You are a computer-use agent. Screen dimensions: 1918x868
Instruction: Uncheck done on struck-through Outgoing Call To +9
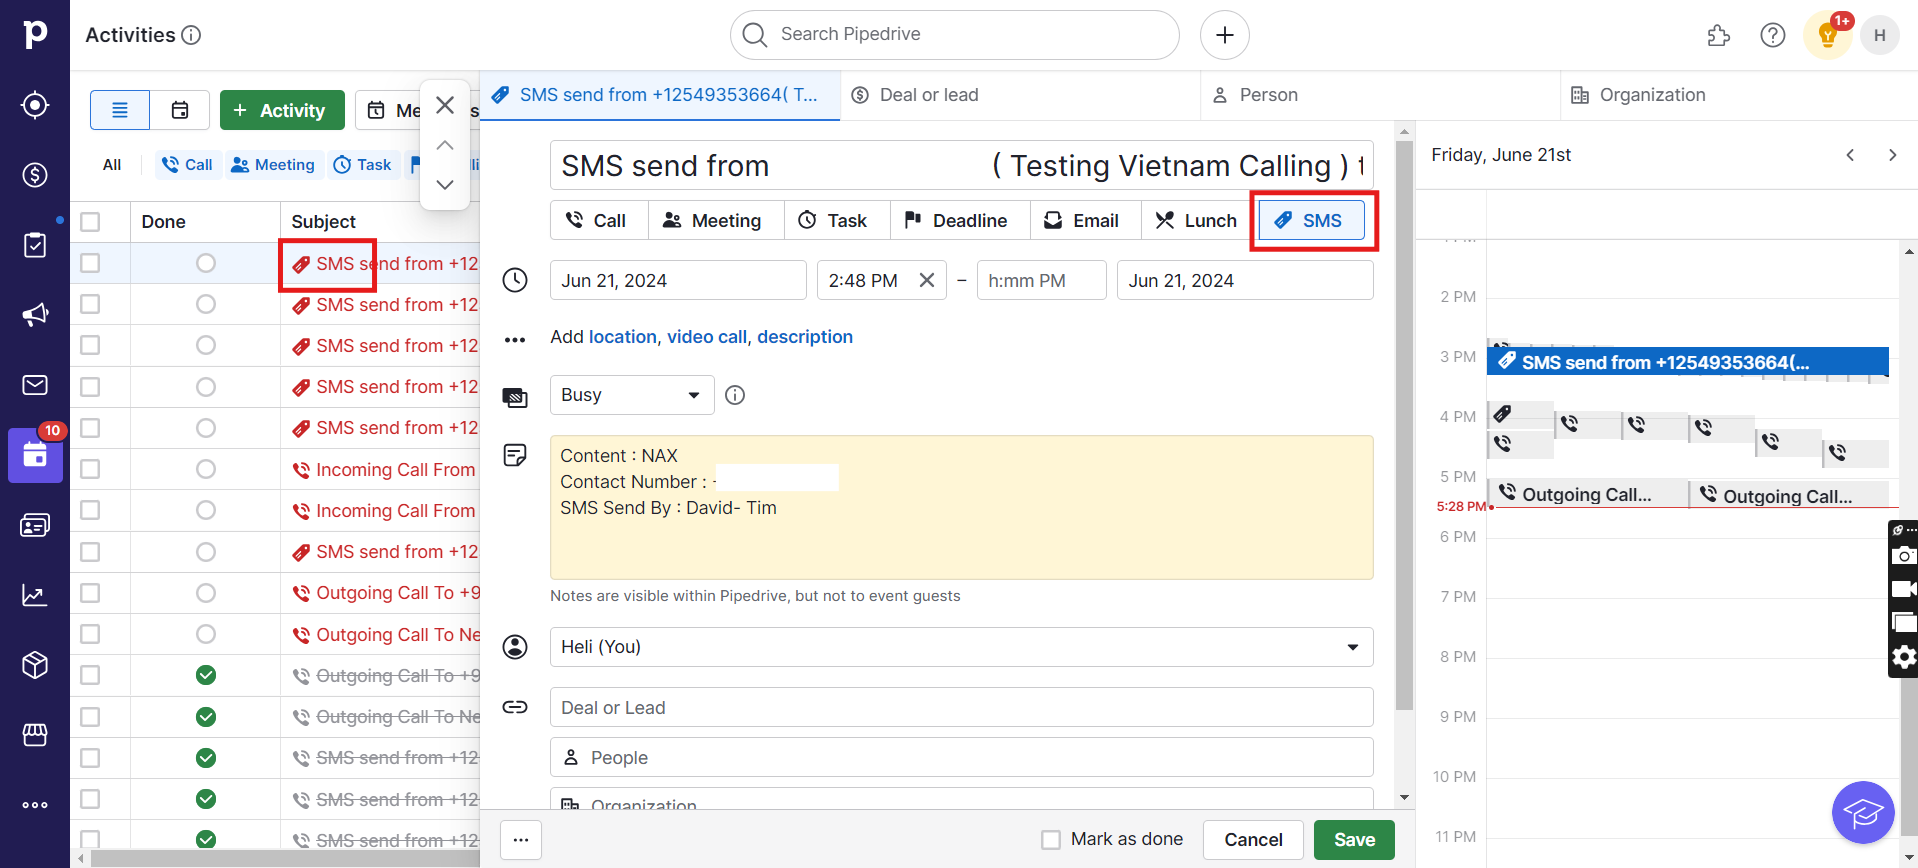(206, 675)
